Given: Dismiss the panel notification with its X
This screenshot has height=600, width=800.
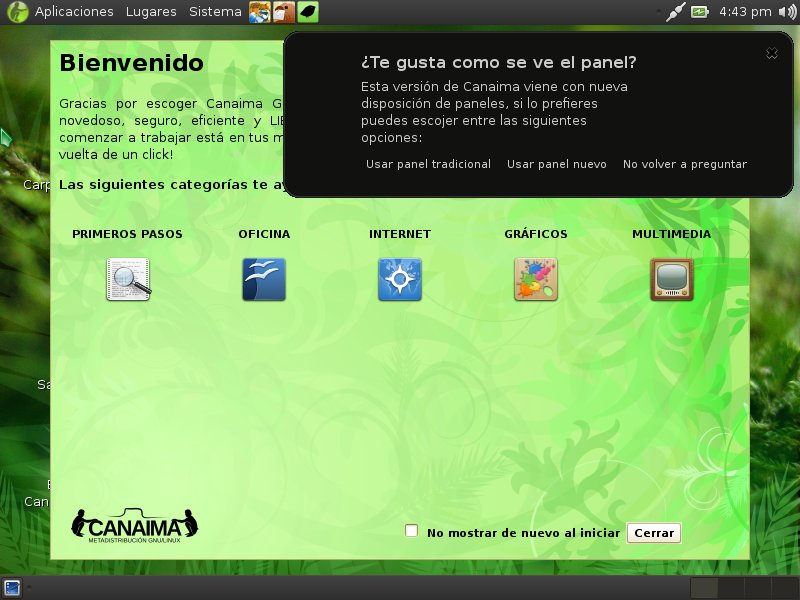Looking at the screenshot, I should pyautogui.click(x=771, y=53).
